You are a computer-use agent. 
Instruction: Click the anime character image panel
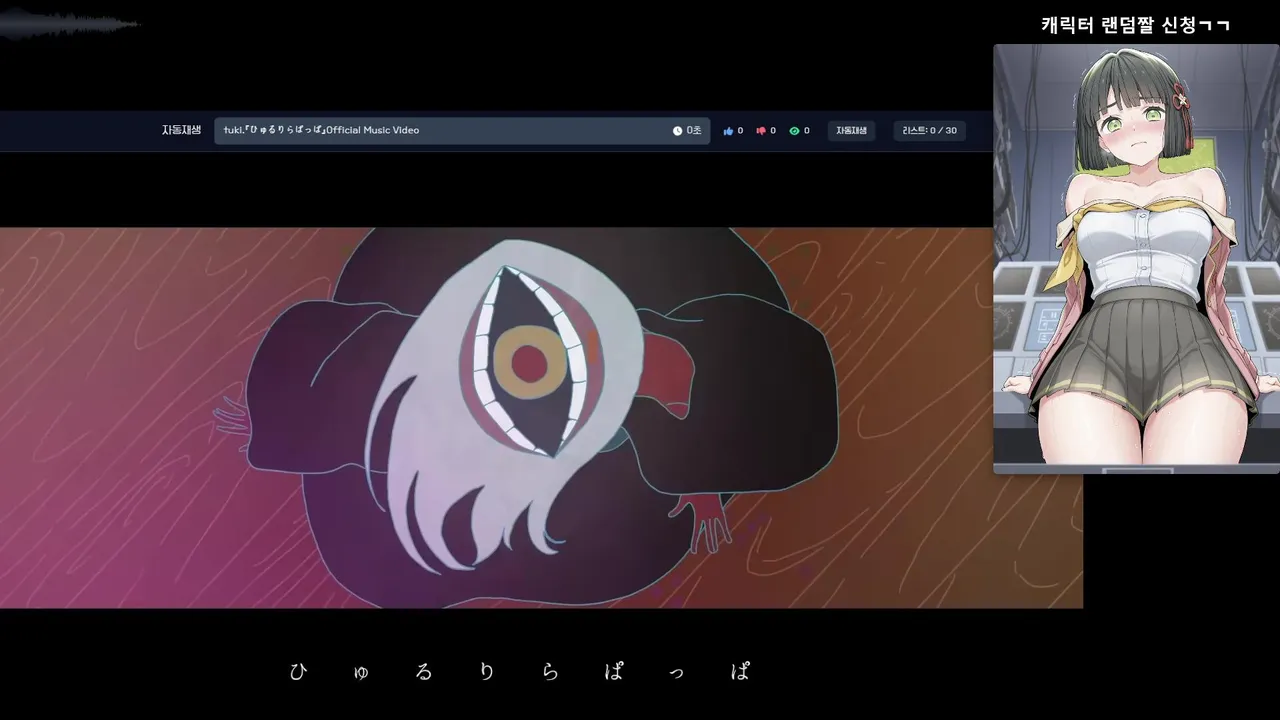point(1136,258)
